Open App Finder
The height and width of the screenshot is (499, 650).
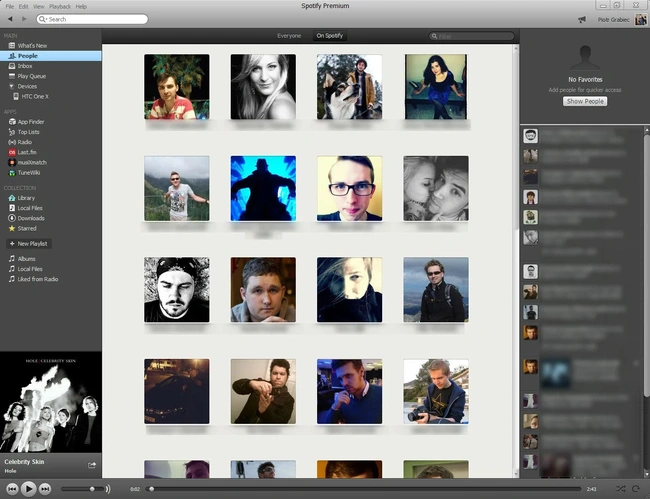point(30,122)
